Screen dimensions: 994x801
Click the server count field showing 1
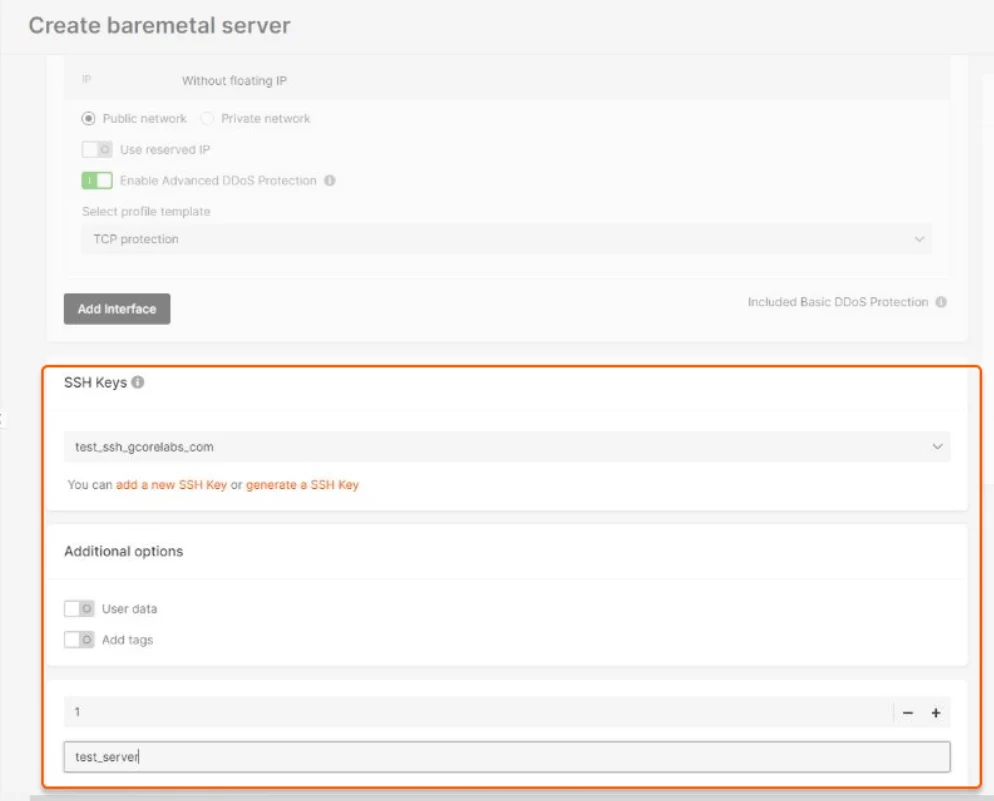(478, 712)
